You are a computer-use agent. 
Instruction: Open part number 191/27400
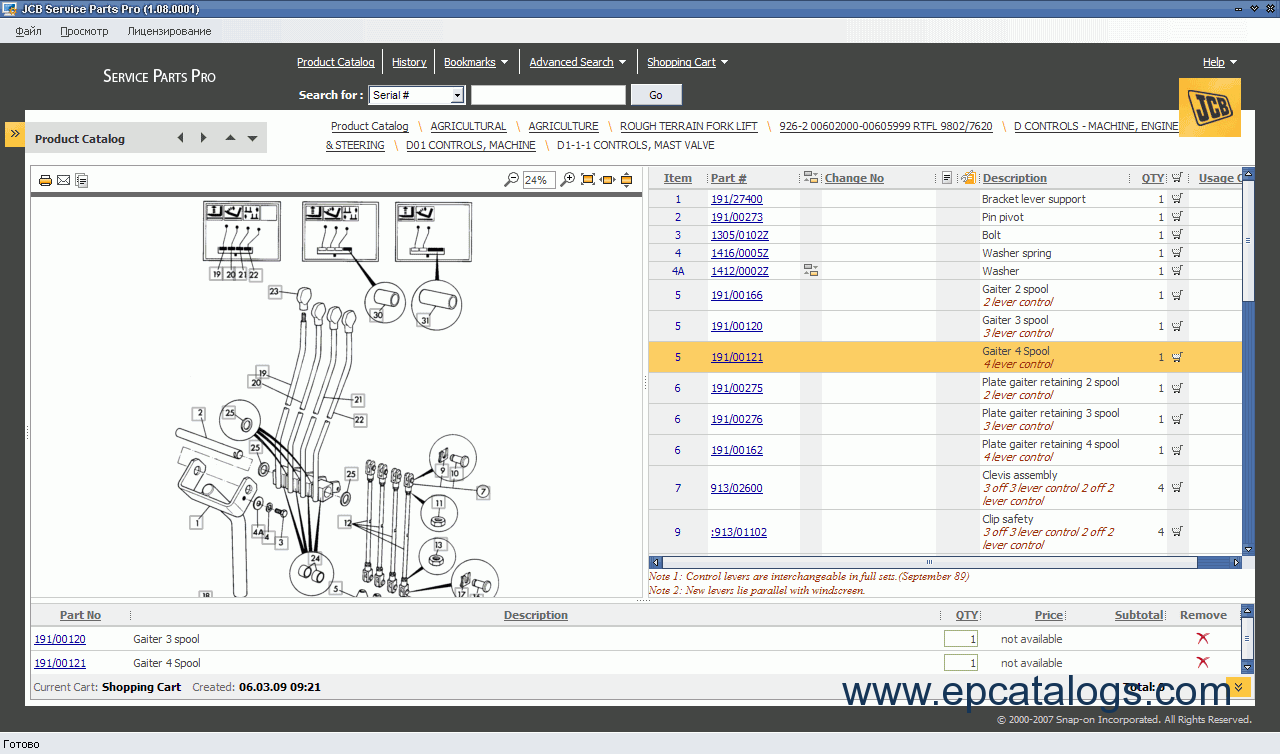pos(736,199)
